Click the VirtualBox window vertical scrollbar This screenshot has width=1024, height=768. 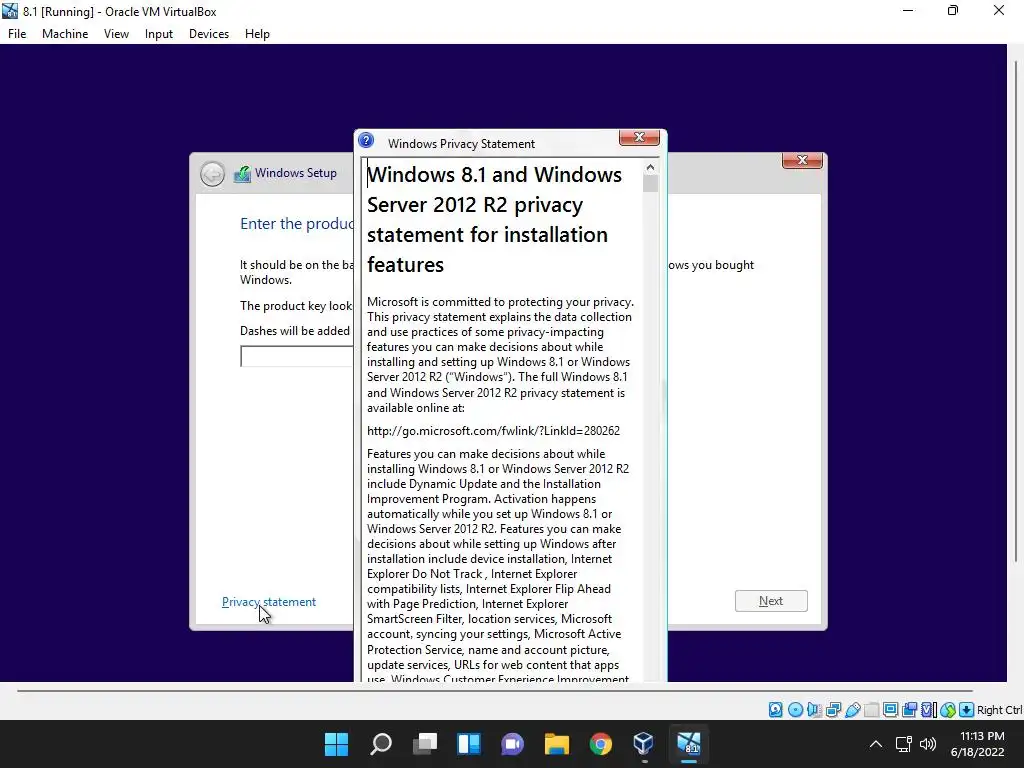1016,310
